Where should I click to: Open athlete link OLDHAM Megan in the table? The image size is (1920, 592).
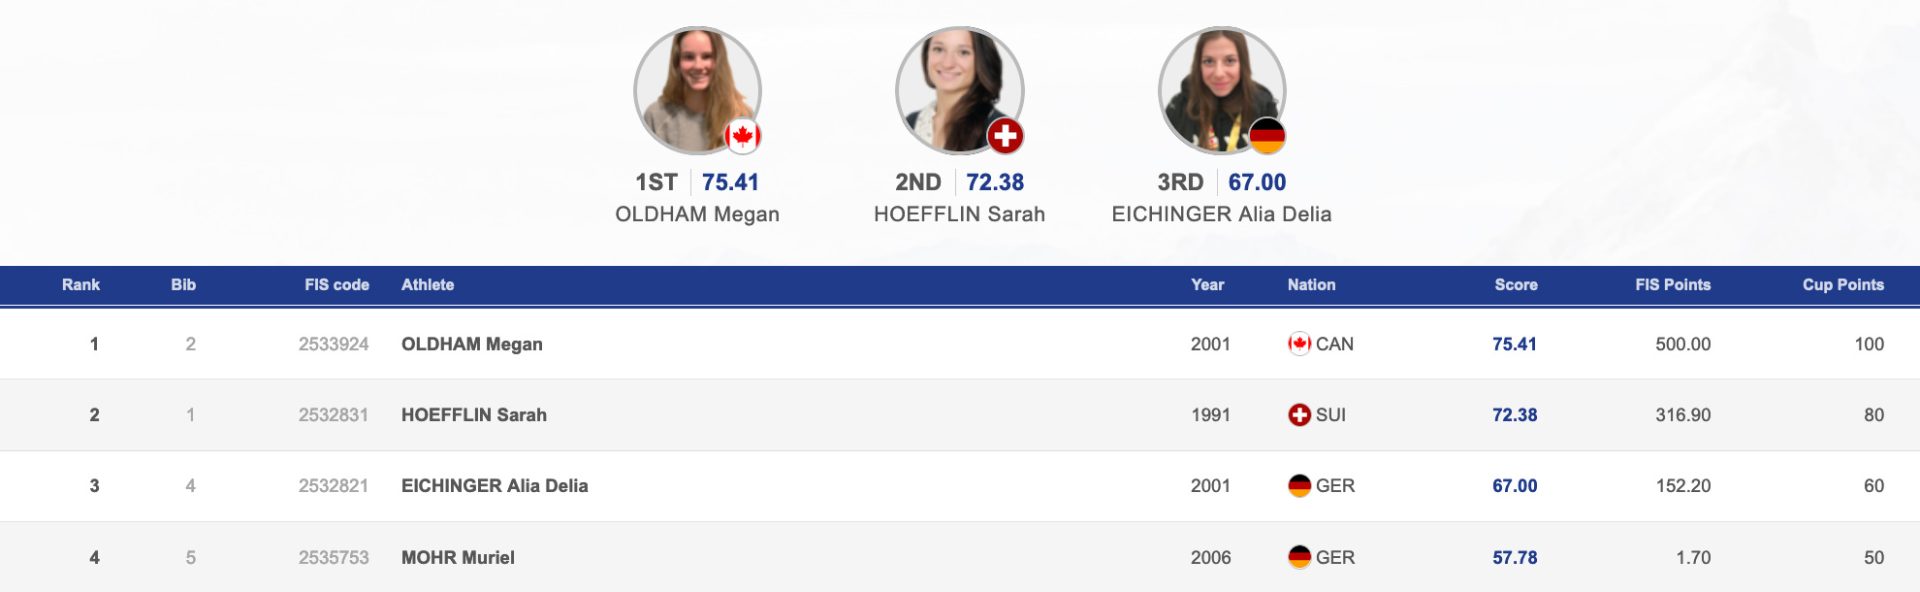tap(472, 344)
